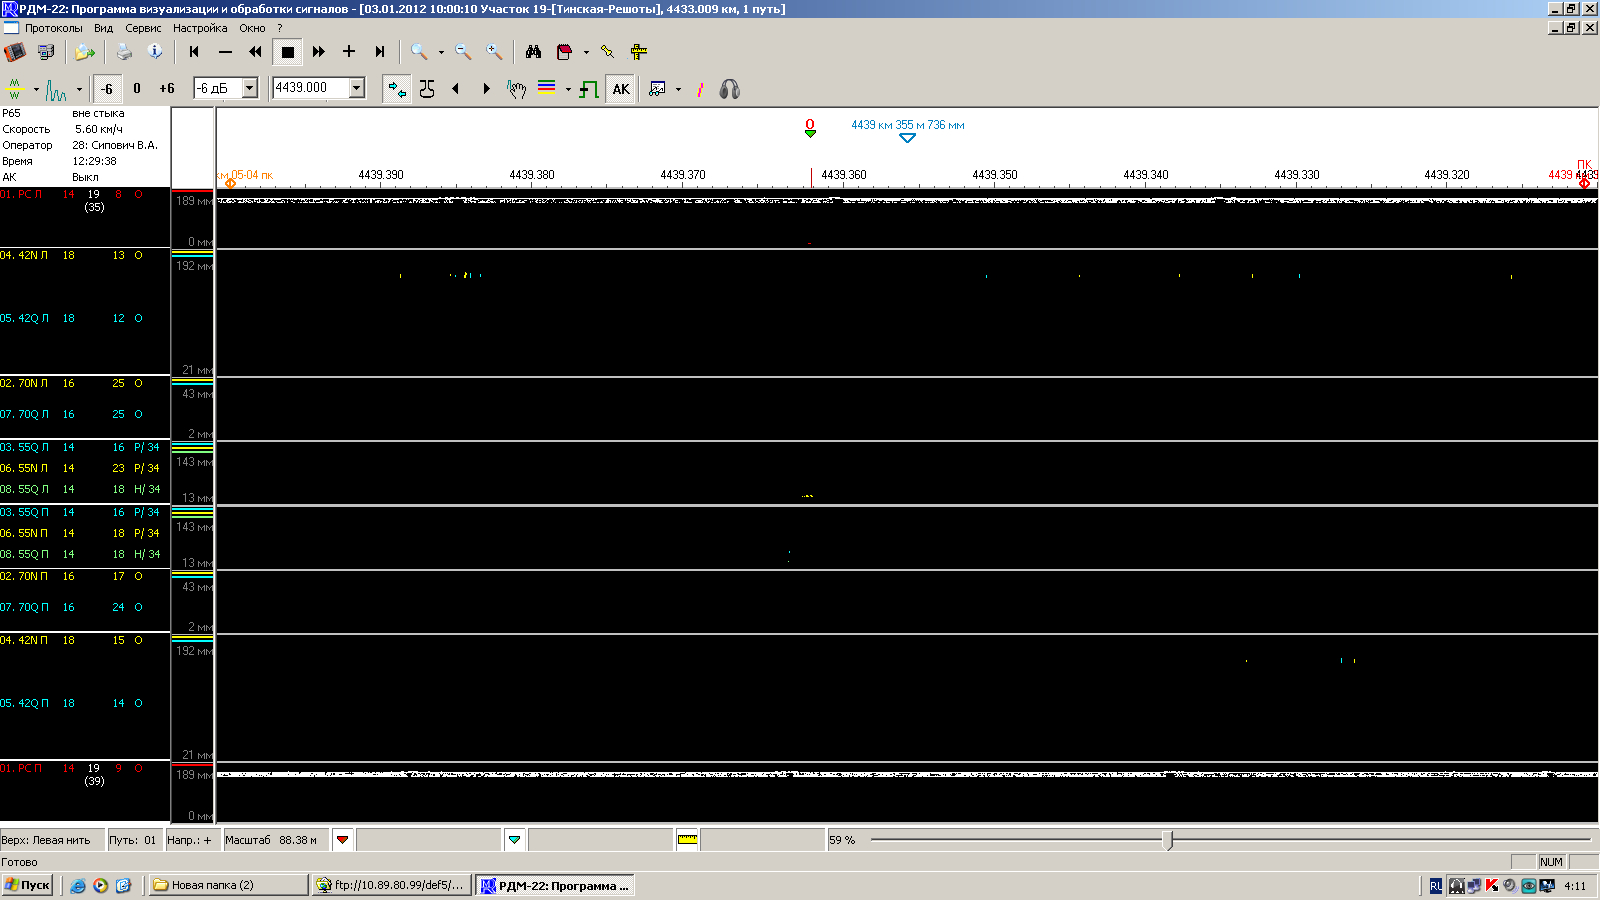Open the Настройка menu

tap(200, 28)
